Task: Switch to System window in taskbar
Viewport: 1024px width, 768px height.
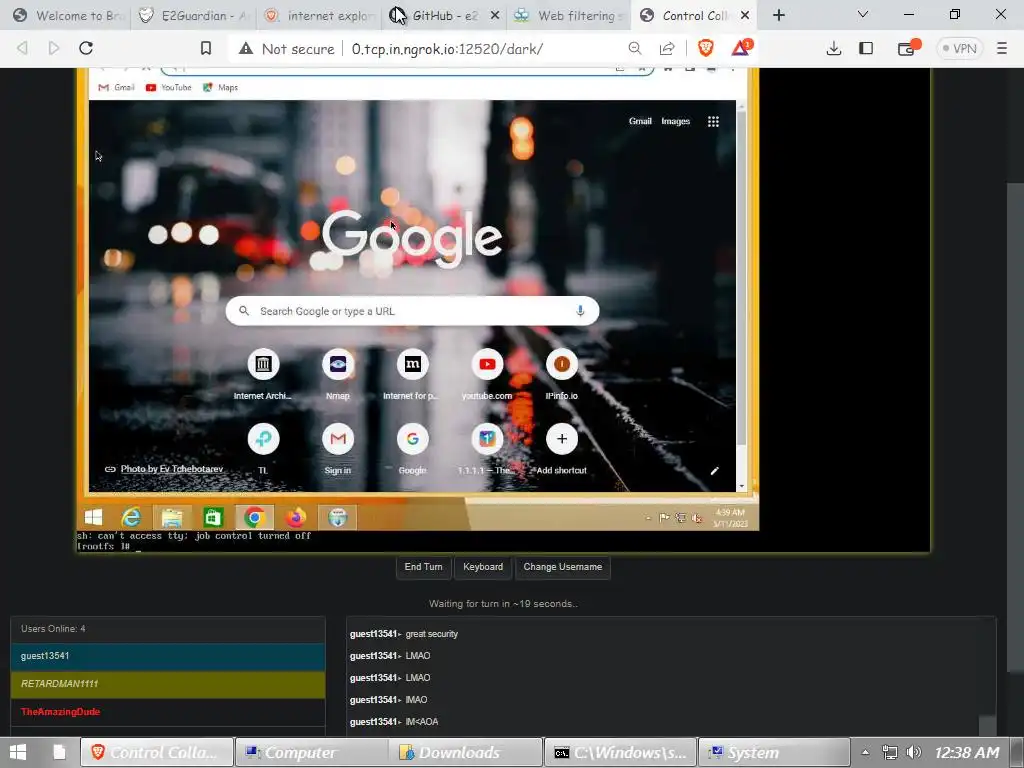Action: tap(774, 752)
